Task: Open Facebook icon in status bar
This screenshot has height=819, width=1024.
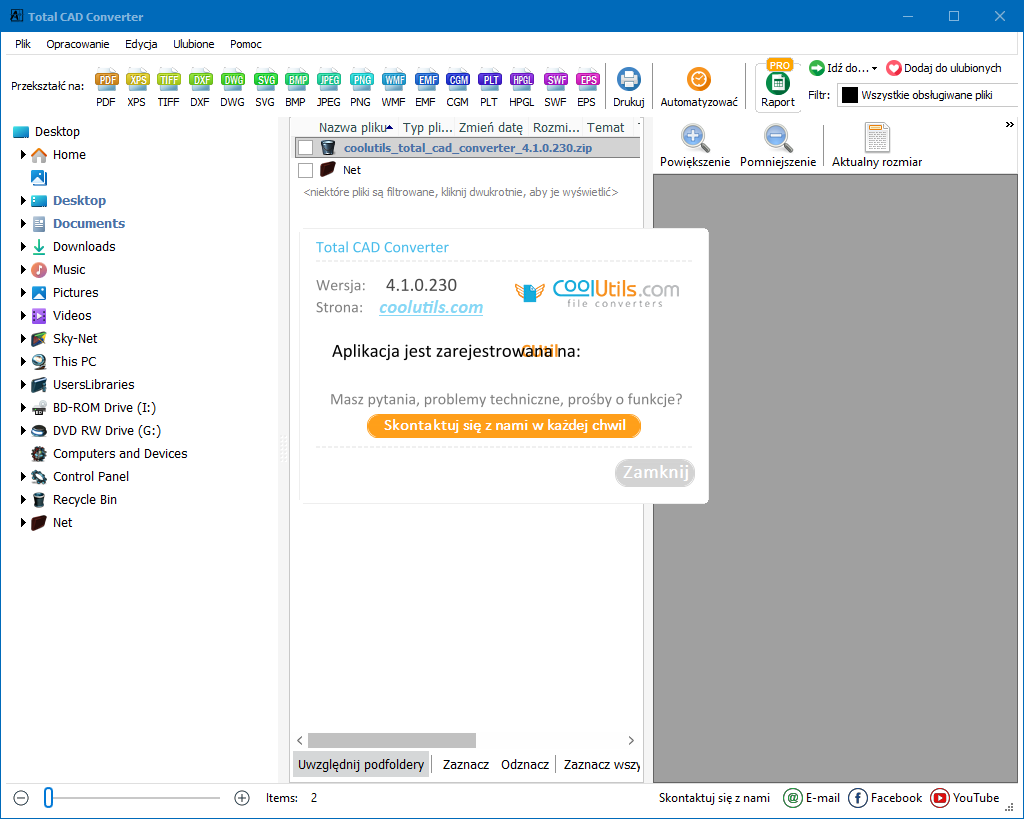Action: pyautogui.click(x=857, y=797)
